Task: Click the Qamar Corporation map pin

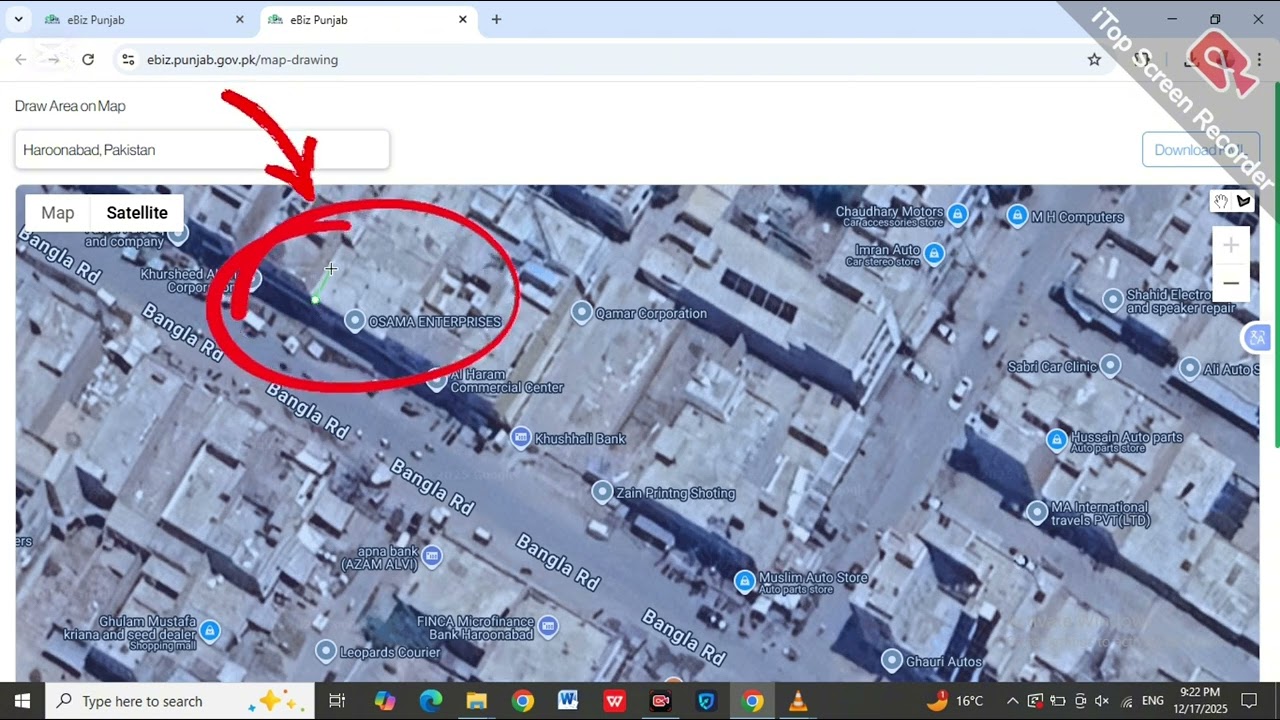Action: tap(582, 313)
